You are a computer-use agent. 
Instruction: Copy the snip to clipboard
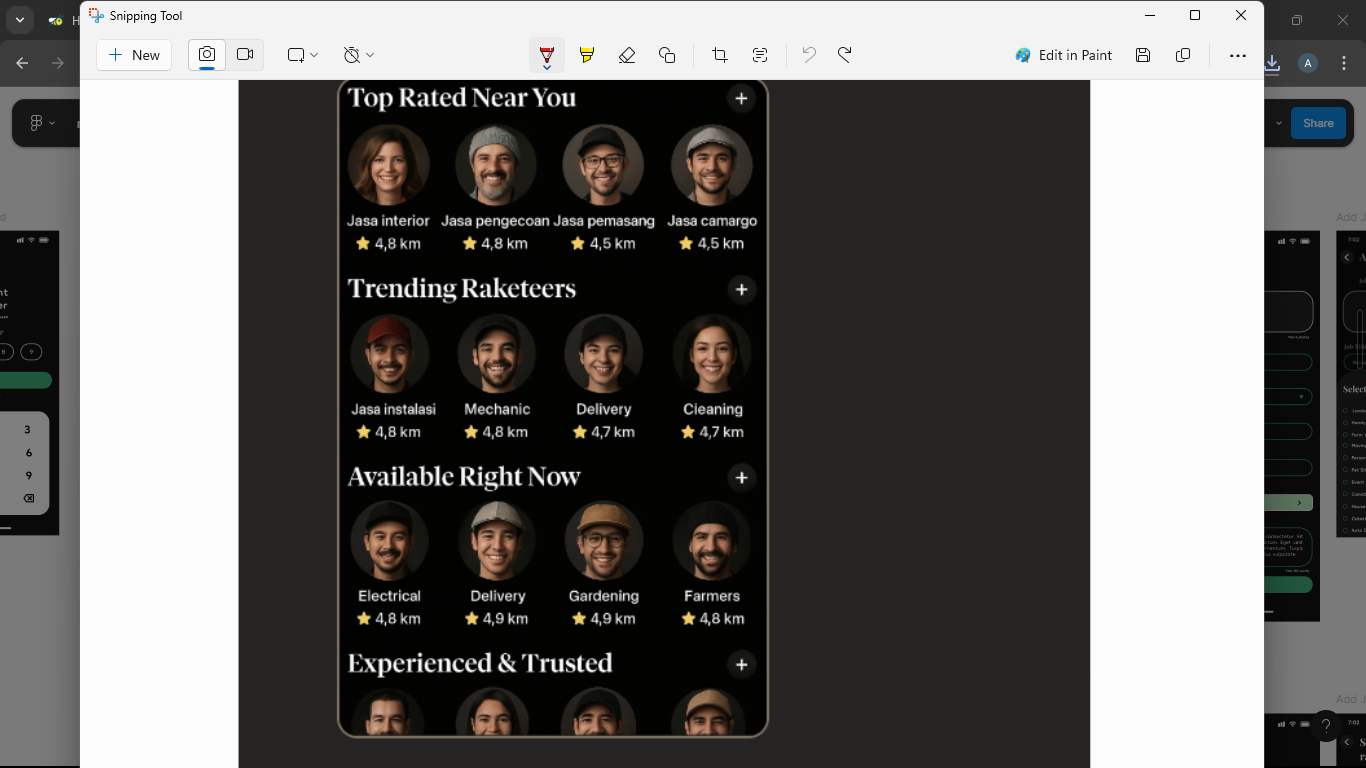click(1183, 55)
